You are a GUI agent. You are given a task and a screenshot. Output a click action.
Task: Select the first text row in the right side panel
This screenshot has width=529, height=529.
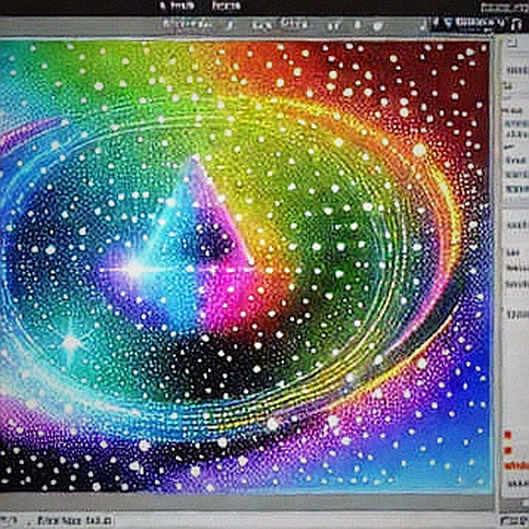point(517,70)
